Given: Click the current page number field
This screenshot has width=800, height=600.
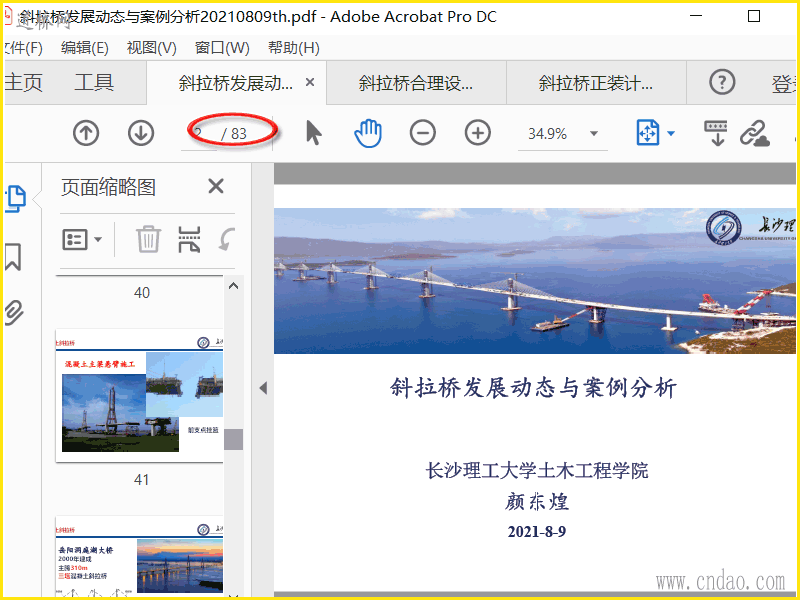Looking at the screenshot, I should point(200,134).
